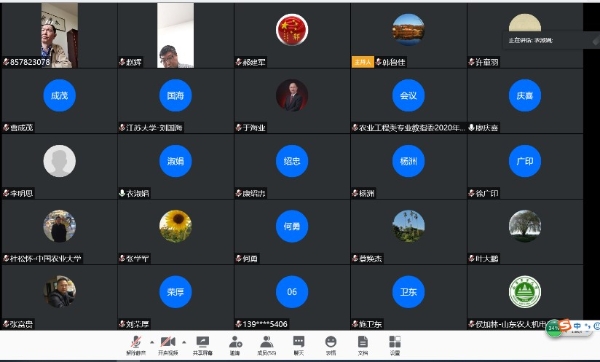Open the chat window
The width and height of the screenshot is (600, 362).
coord(298,345)
